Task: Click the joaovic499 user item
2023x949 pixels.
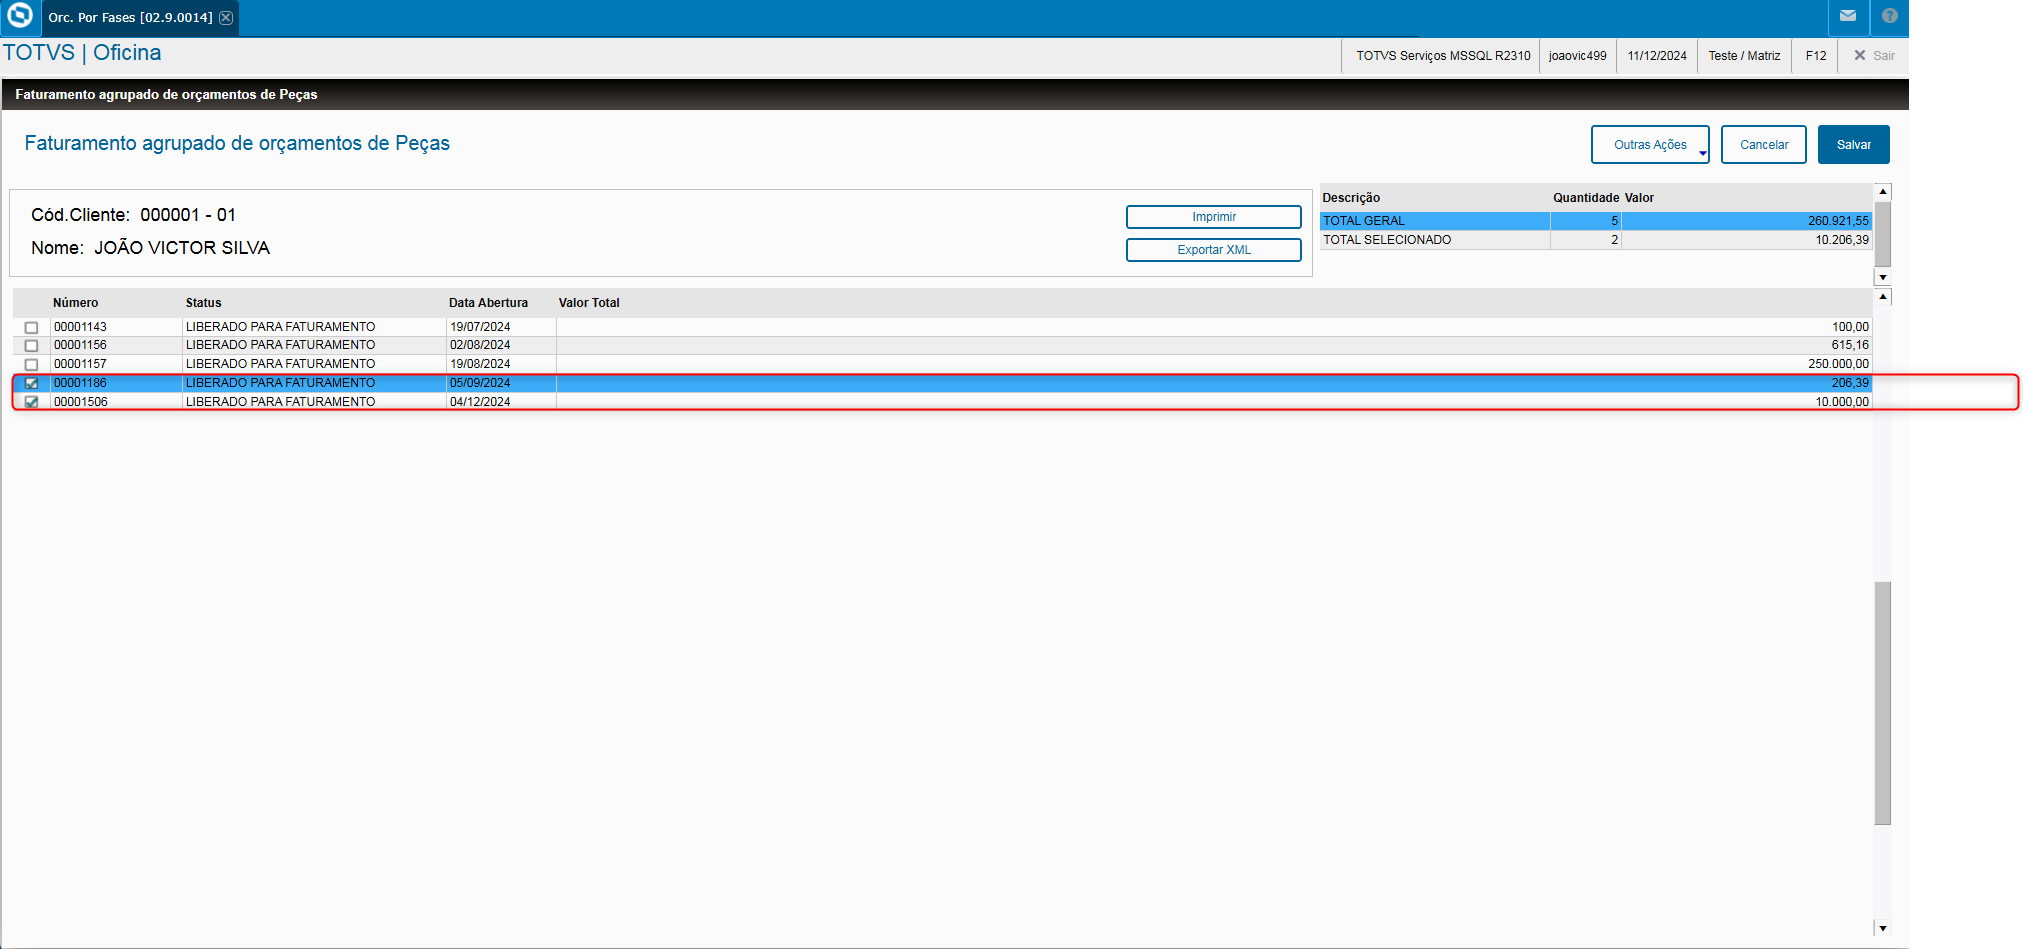Action: [1577, 56]
